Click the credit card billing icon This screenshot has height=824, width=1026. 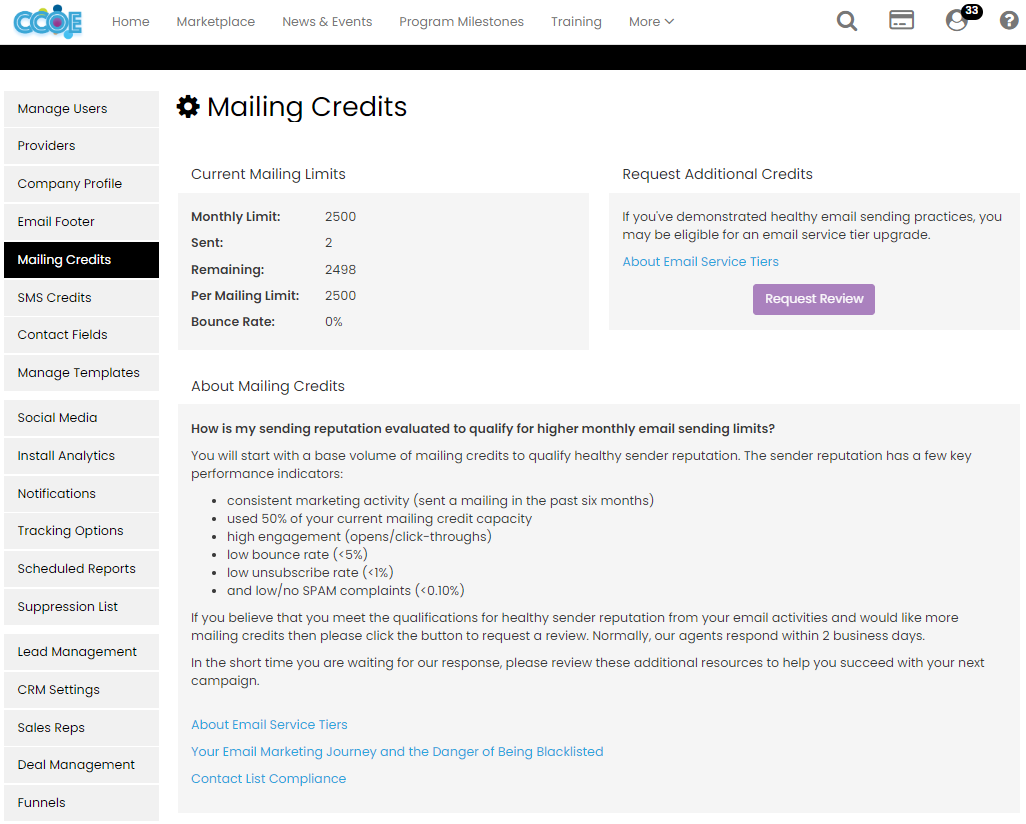point(901,19)
